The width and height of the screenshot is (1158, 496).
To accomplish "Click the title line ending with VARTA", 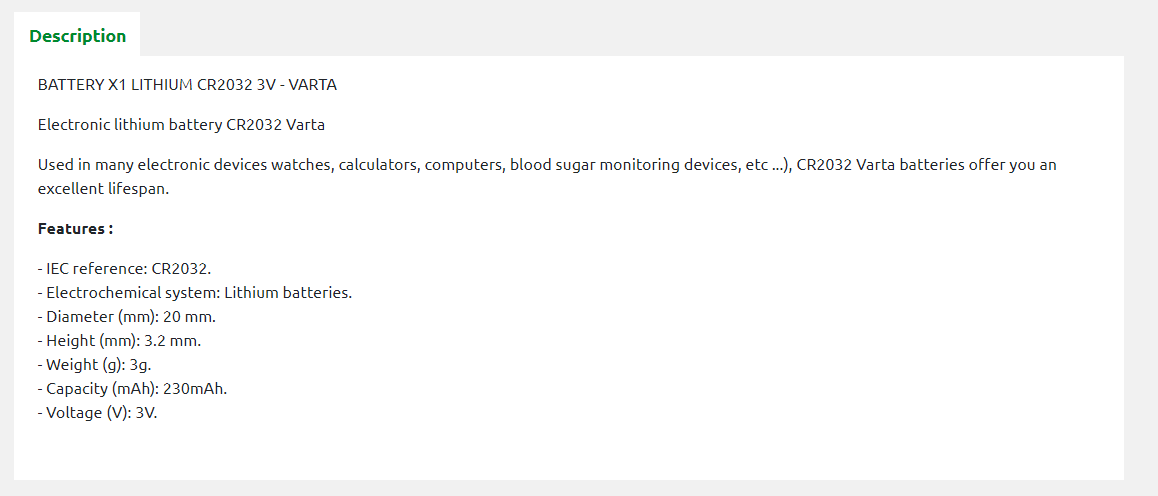I will [x=188, y=85].
